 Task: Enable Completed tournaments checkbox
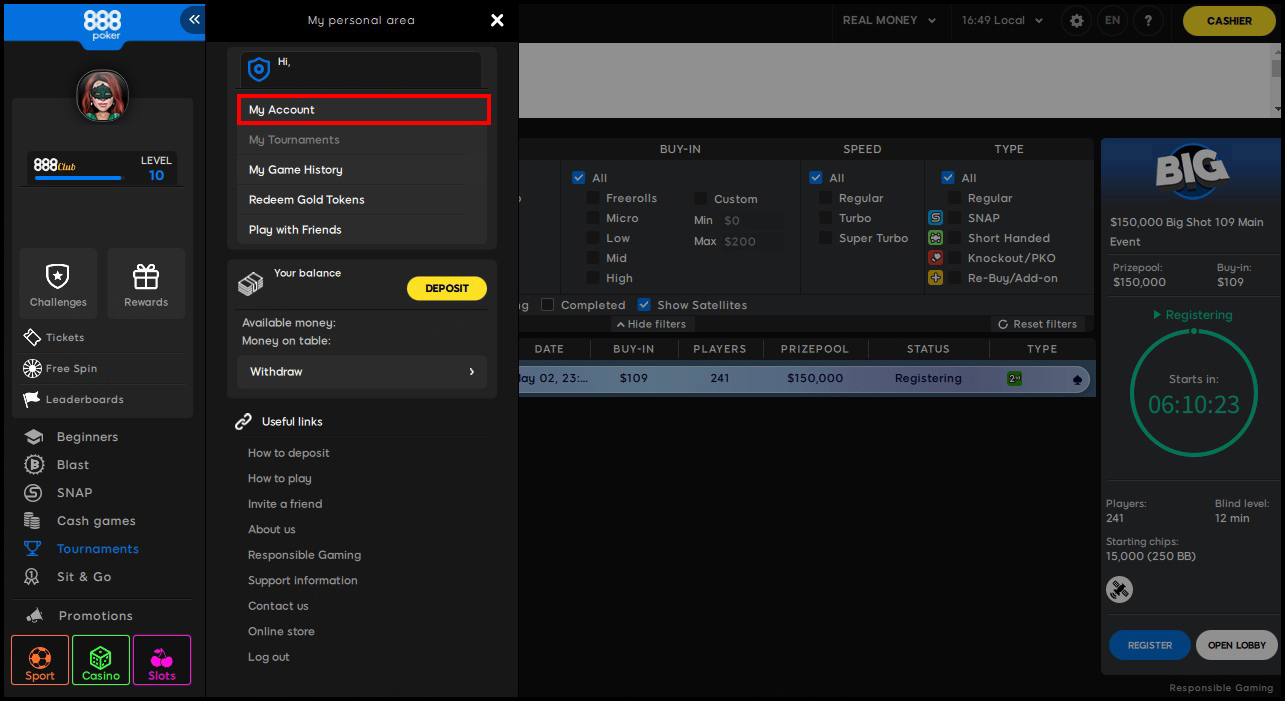(x=547, y=305)
